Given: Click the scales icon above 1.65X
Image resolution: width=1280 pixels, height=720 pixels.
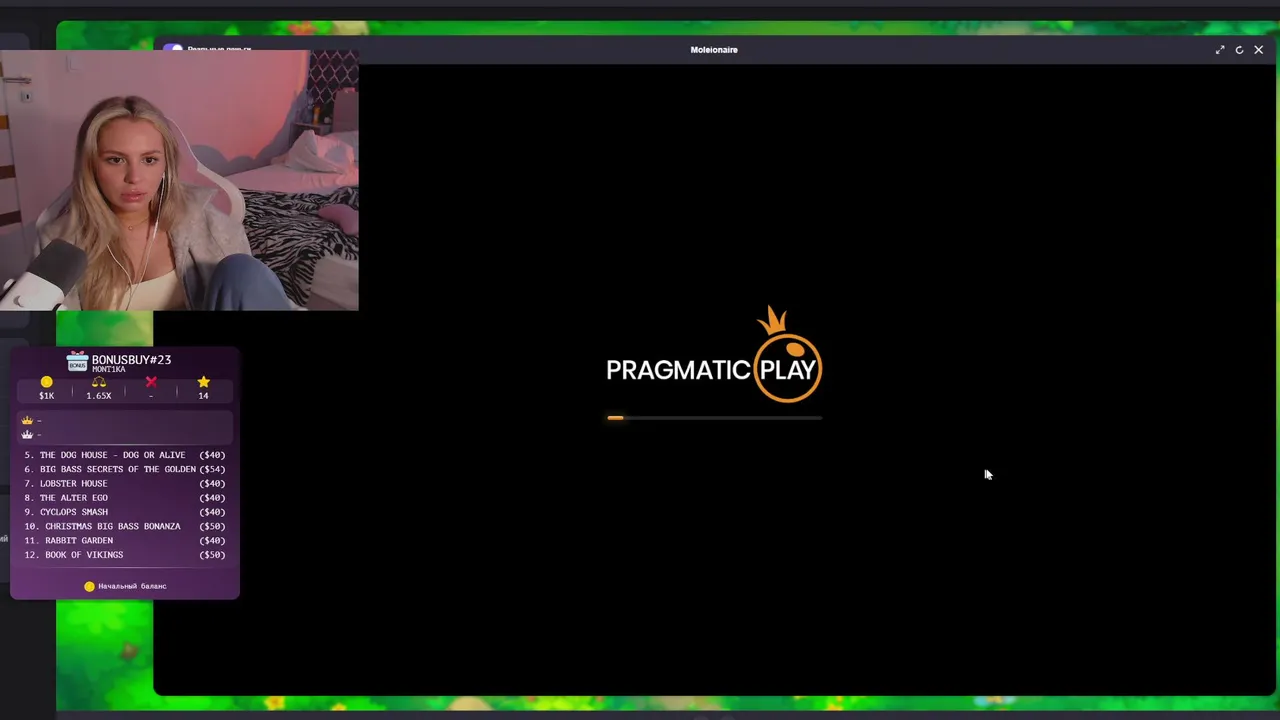Looking at the screenshot, I should [98, 382].
